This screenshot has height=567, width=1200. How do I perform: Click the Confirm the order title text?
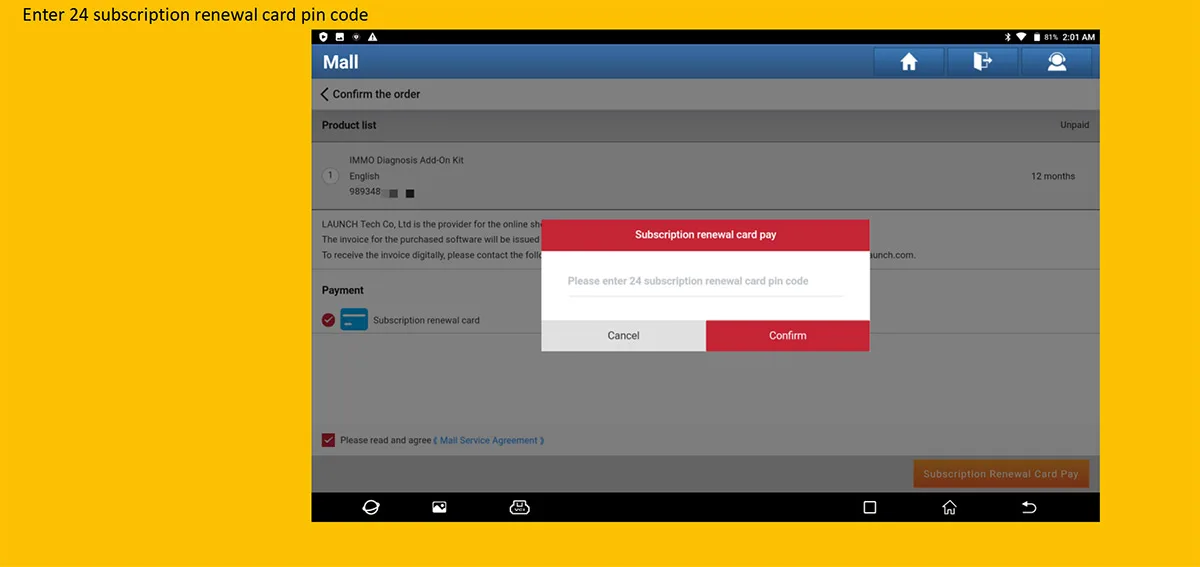coord(376,94)
